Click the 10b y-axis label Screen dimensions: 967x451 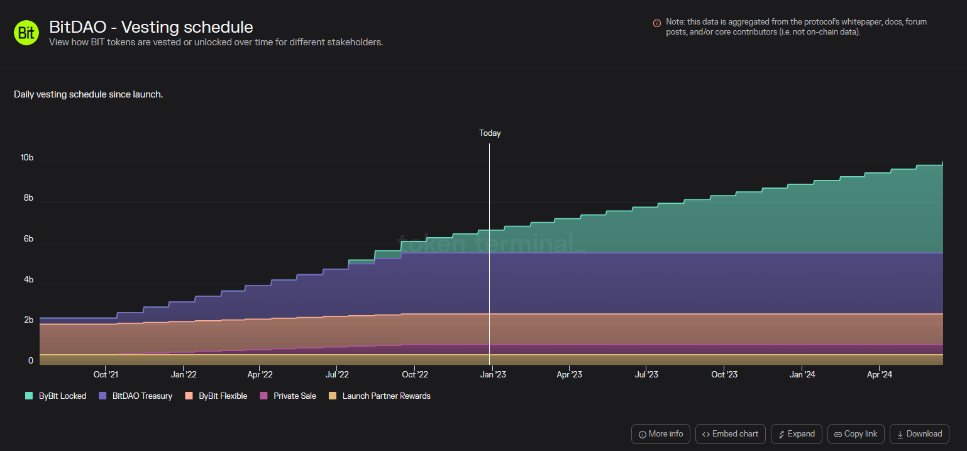pyautogui.click(x=27, y=158)
